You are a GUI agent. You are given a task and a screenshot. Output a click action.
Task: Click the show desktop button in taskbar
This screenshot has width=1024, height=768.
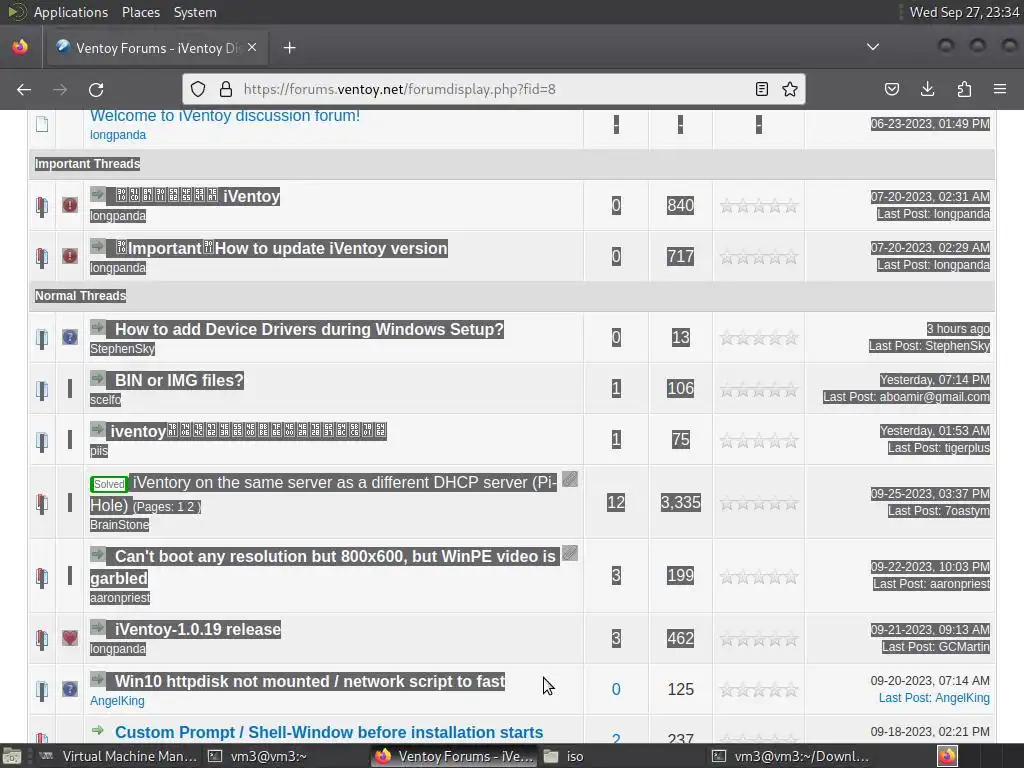(x=12, y=756)
